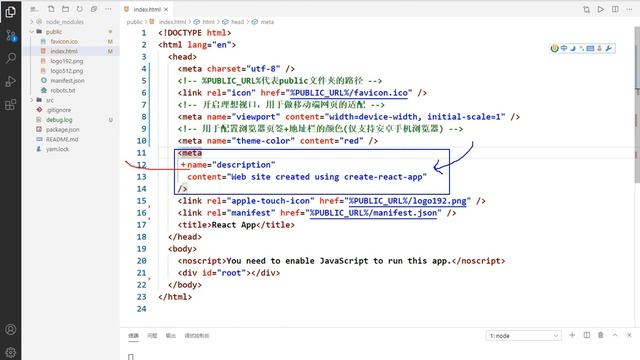
Task: Open logo192.png in Explorer
Action: (x=67, y=61)
